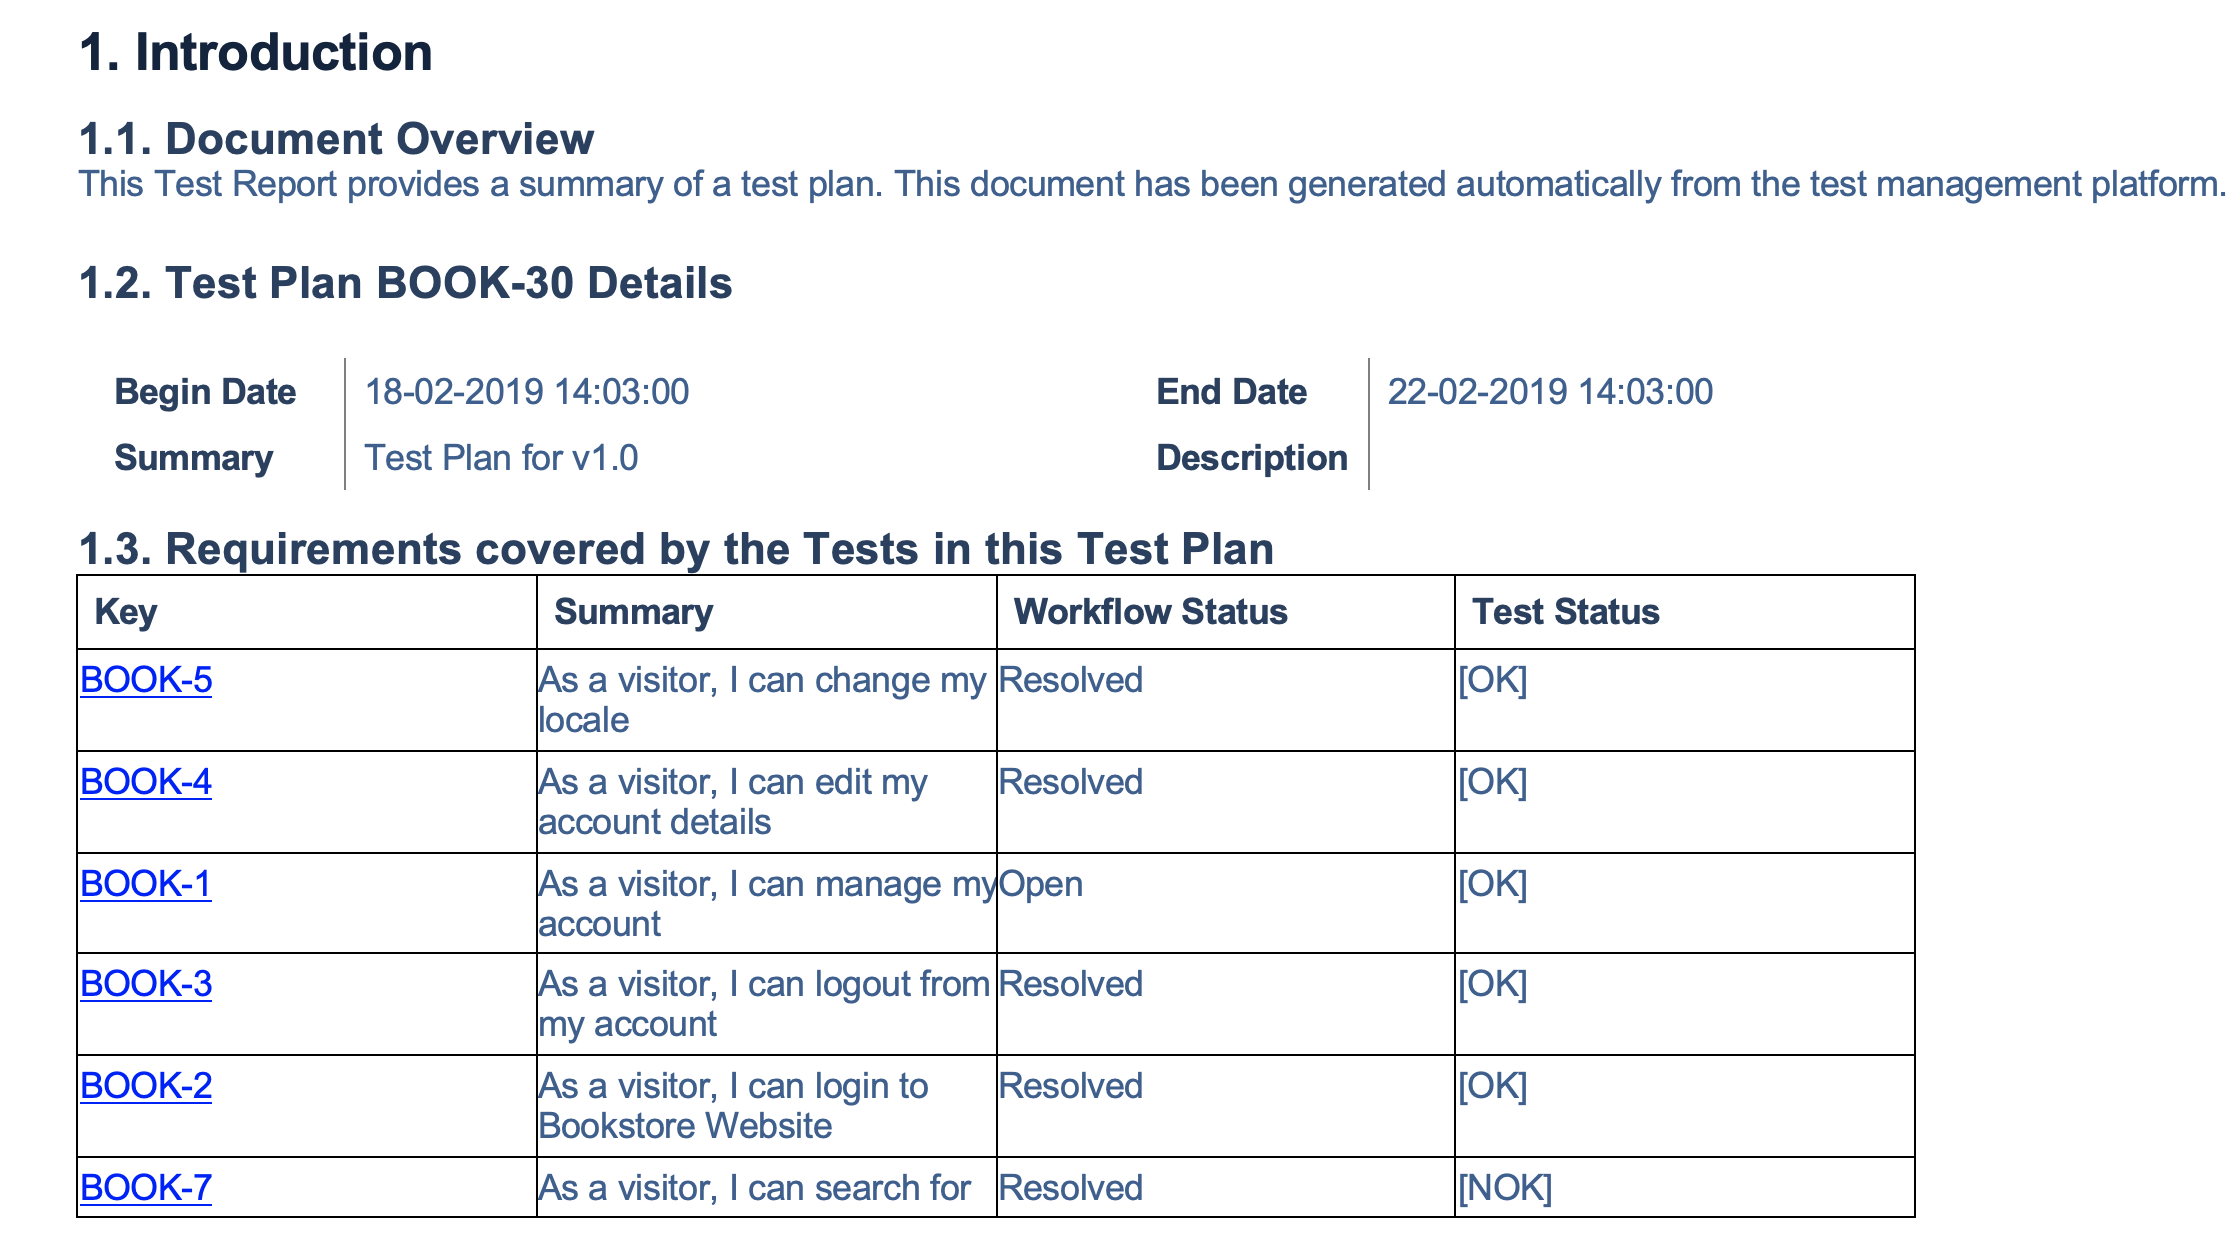Click the [NOK] test status for BOOK-7
Viewport: 2240px width, 1250px height.
coord(1505,1188)
